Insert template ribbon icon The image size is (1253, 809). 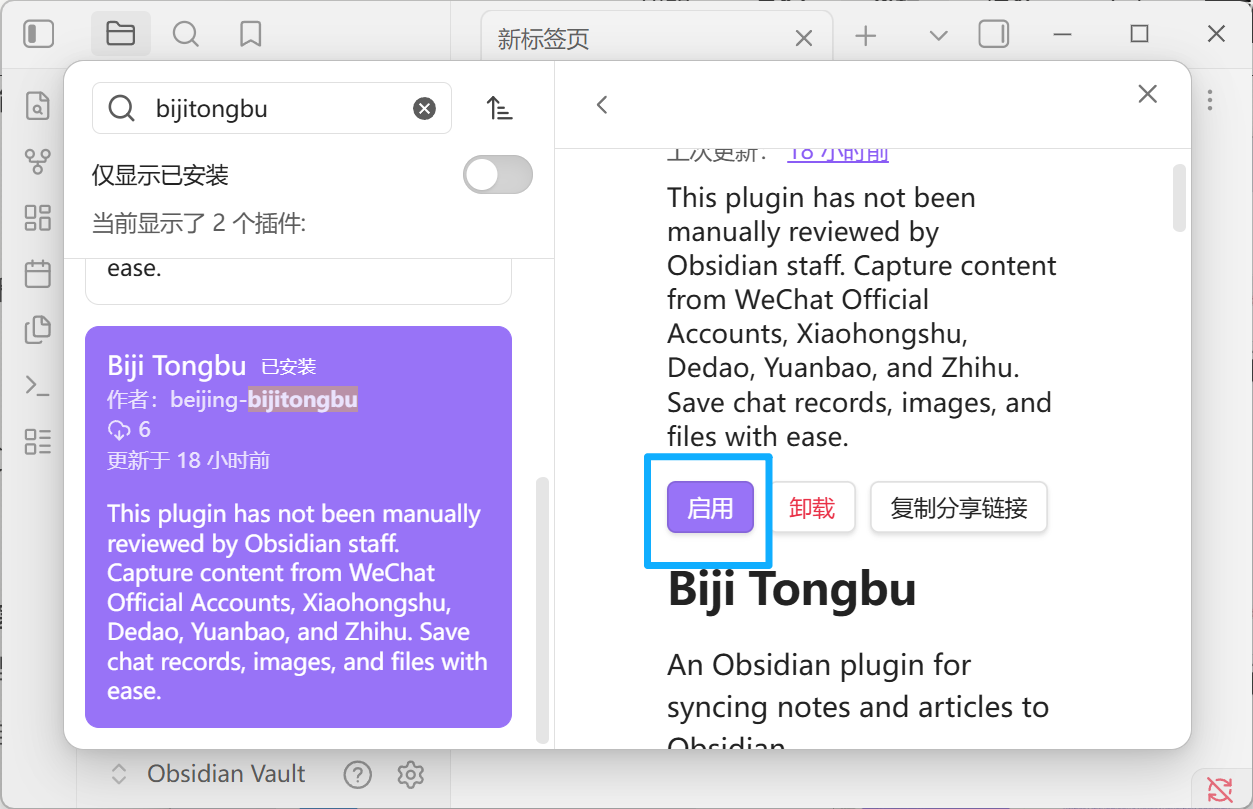pyautogui.click(x=37, y=329)
